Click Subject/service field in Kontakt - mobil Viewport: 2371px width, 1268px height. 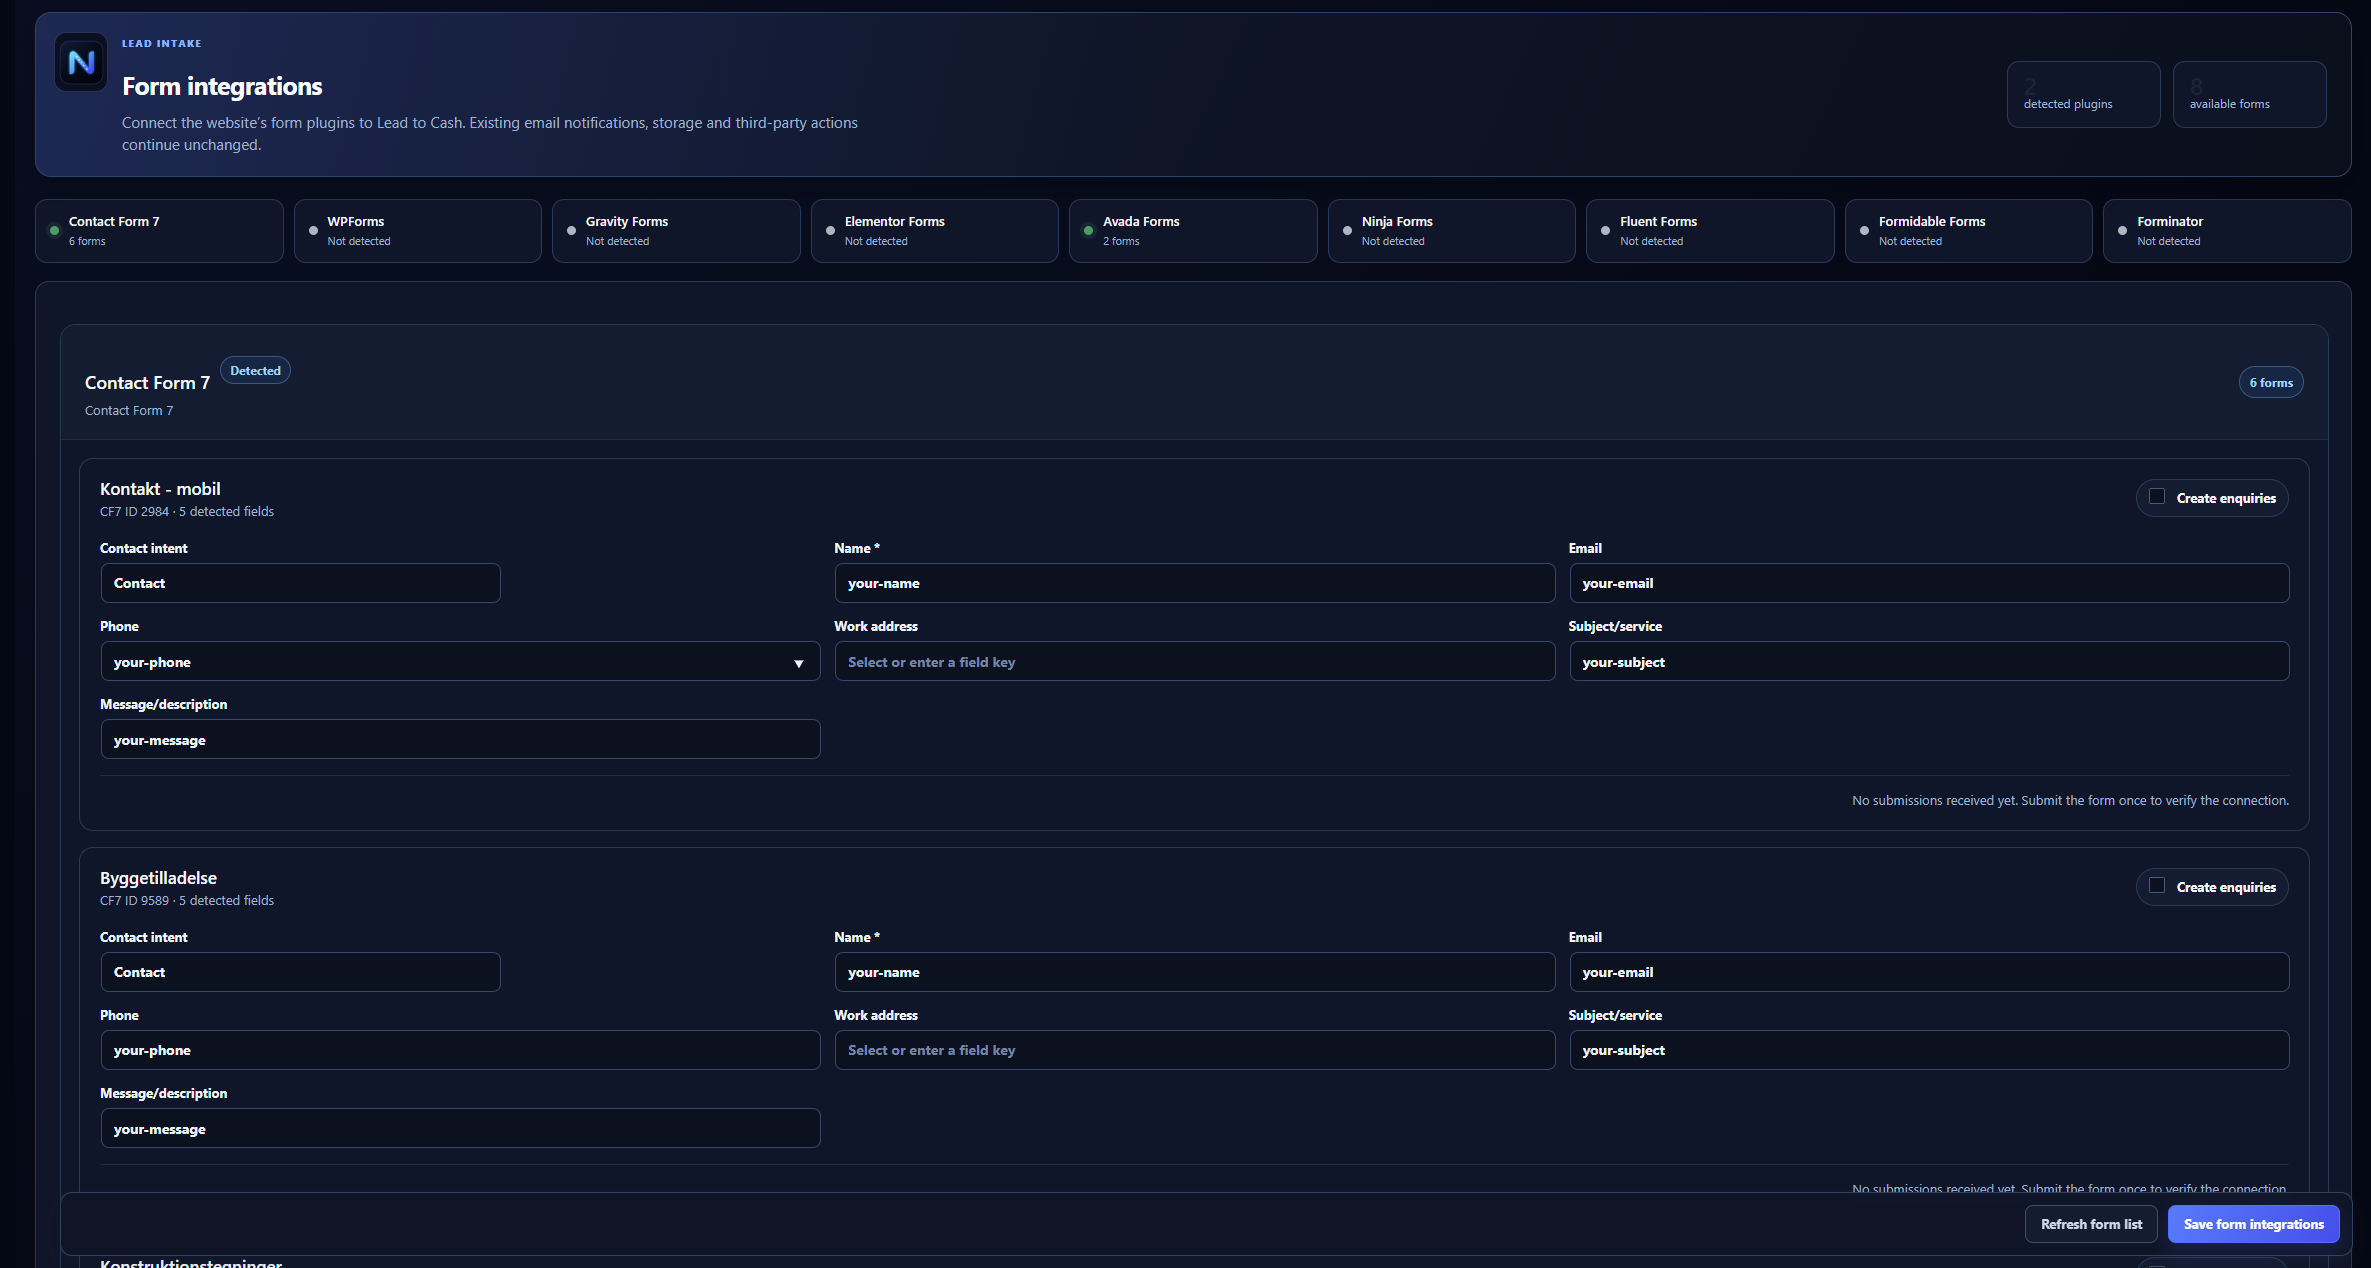click(1929, 661)
